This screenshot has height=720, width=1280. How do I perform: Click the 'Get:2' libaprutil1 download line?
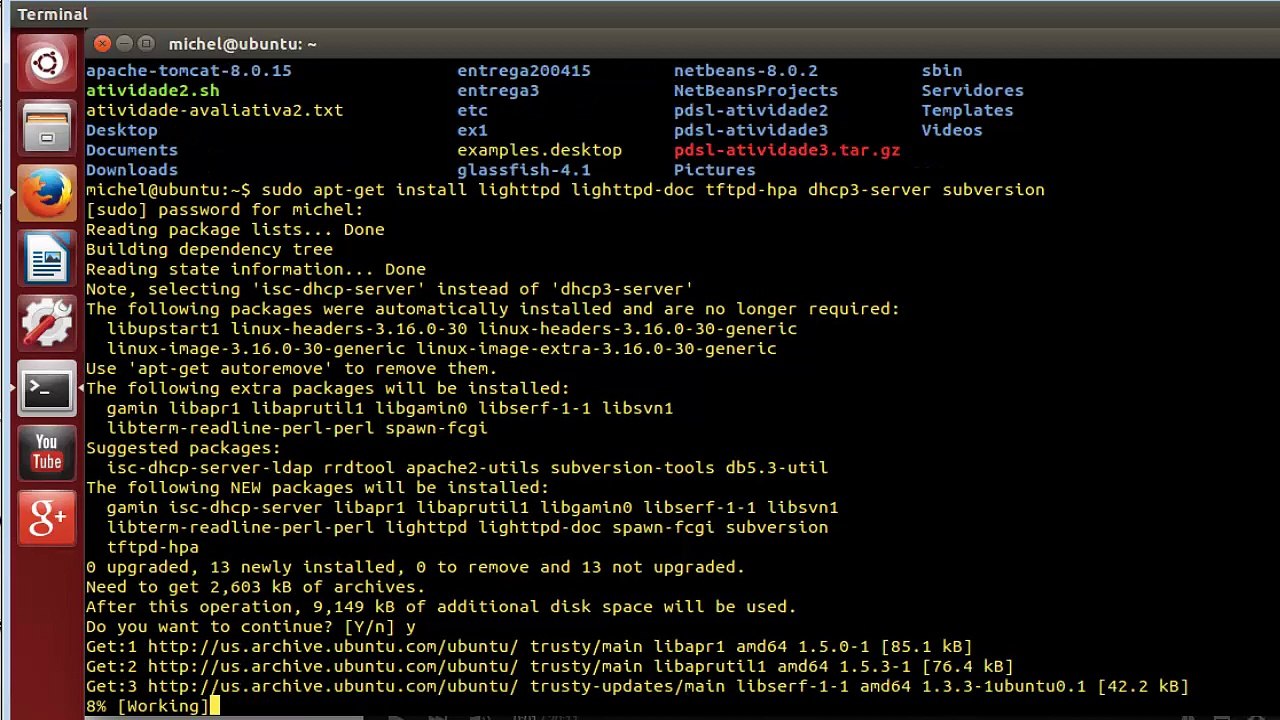549,667
